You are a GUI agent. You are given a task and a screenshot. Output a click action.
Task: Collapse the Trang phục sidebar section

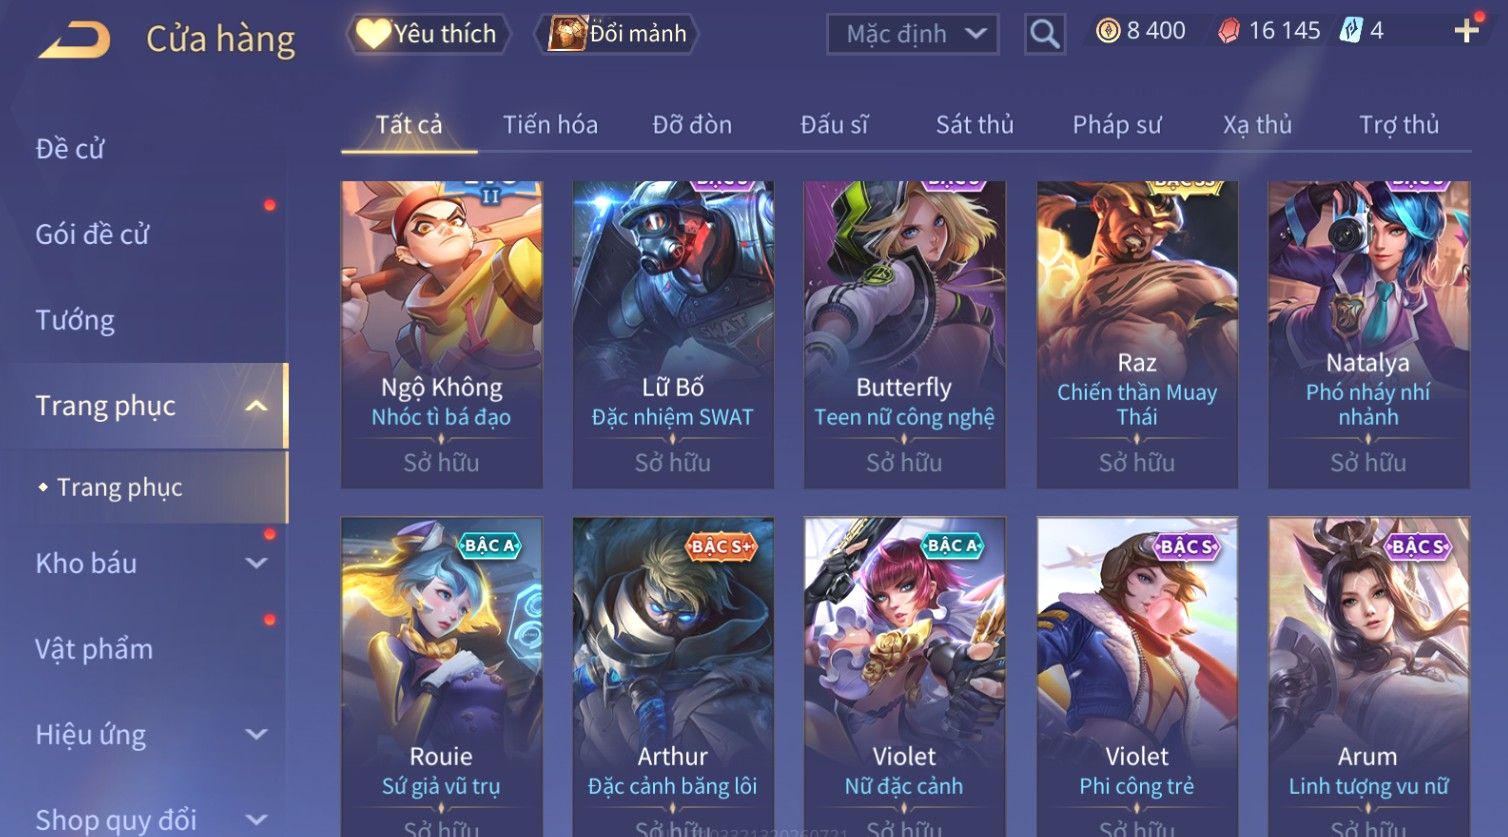tap(256, 406)
